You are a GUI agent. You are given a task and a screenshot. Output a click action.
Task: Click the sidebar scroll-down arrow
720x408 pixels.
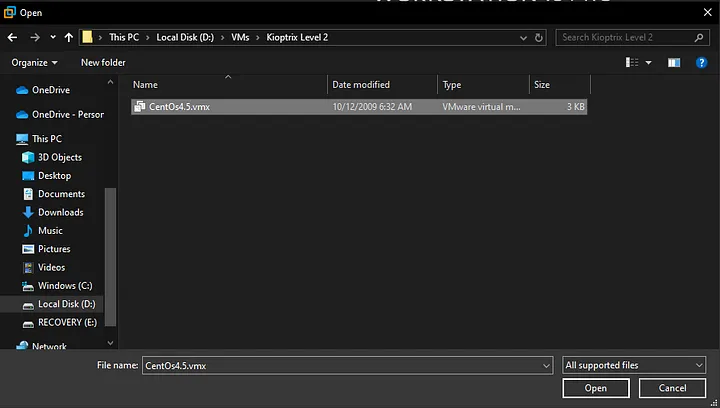point(110,342)
